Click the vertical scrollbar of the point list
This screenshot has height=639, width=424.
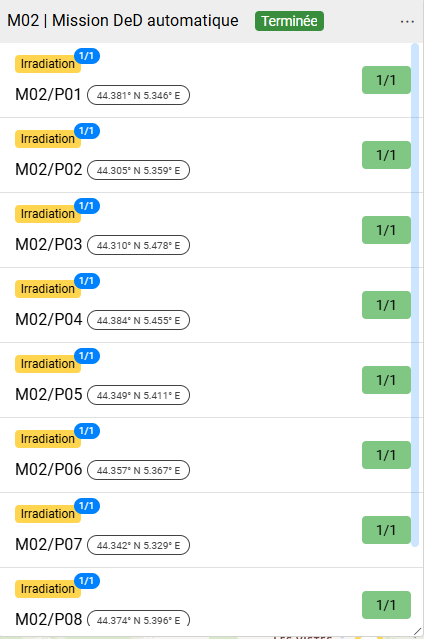click(415, 295)
